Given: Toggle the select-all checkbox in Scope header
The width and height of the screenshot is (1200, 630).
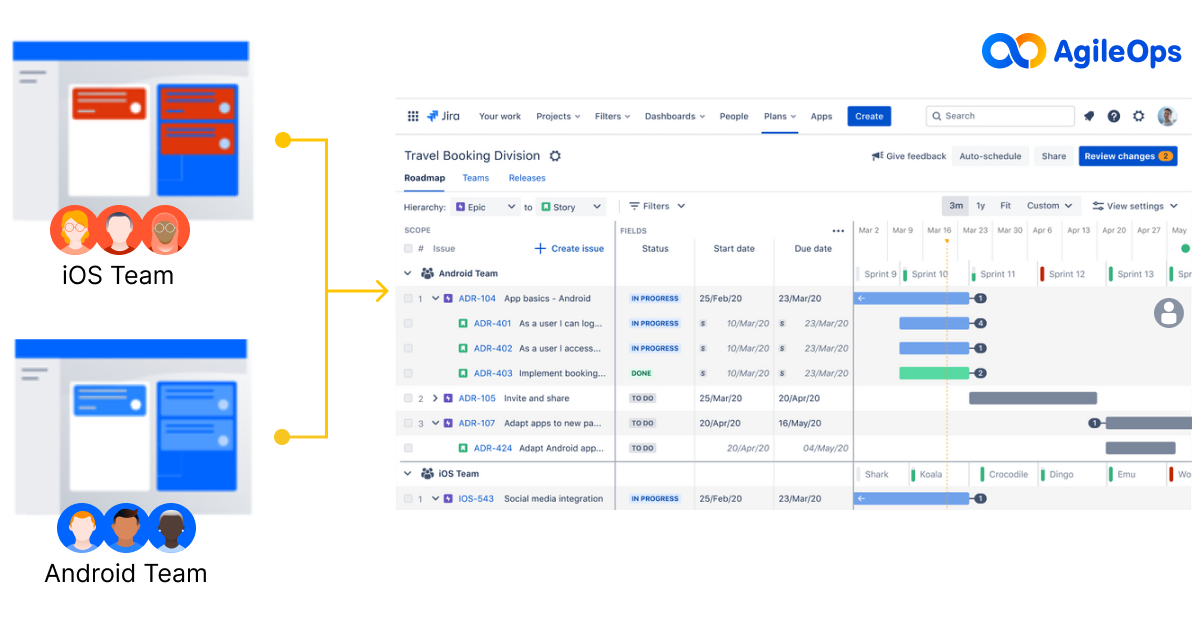Looking at the screenshot, I should tap(408, 249).
